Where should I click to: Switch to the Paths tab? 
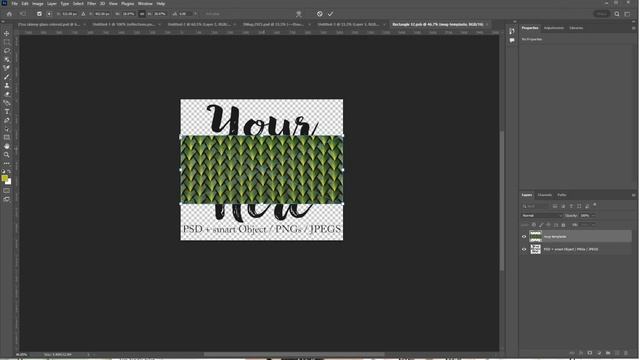562,195
